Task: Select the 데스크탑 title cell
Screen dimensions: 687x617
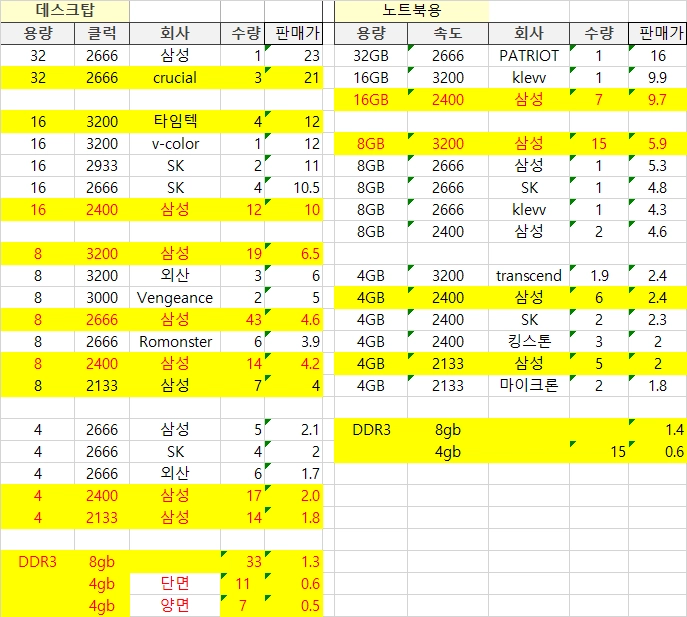Action: point(65,11)
